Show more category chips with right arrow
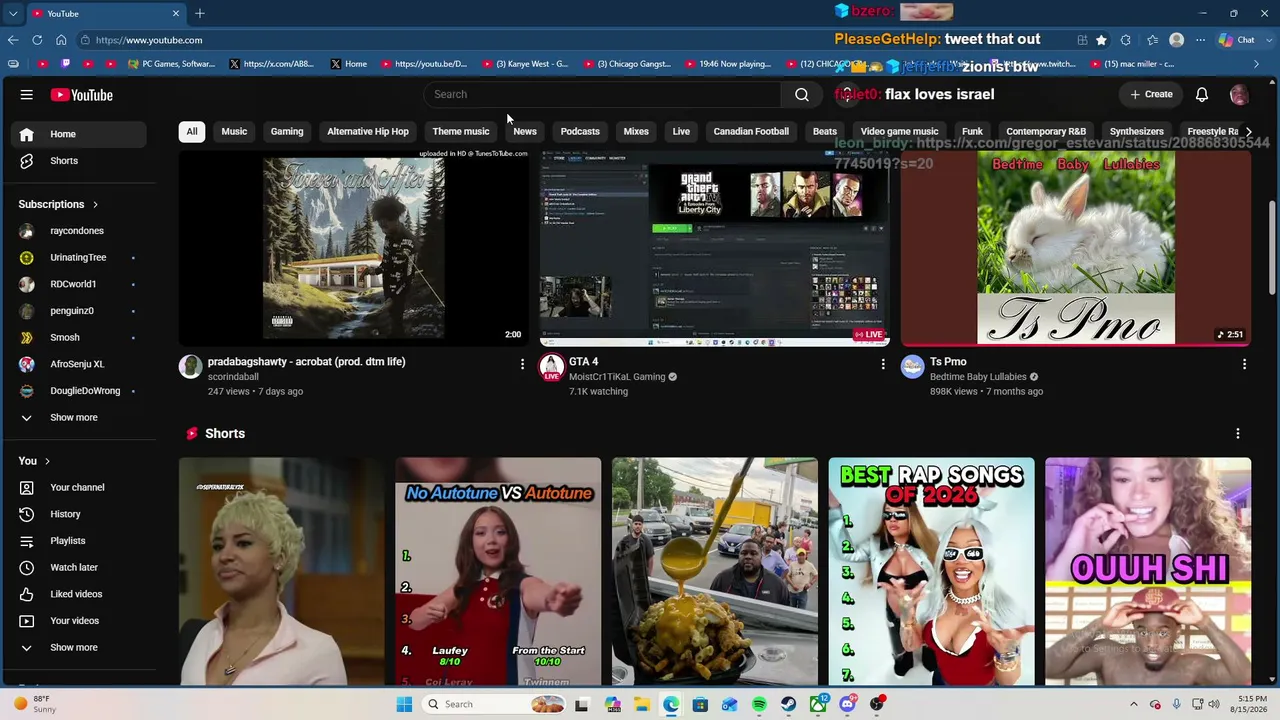The height and width of the screenshot is (720, 1280). pyautogui.click(x=1248, y=131)
